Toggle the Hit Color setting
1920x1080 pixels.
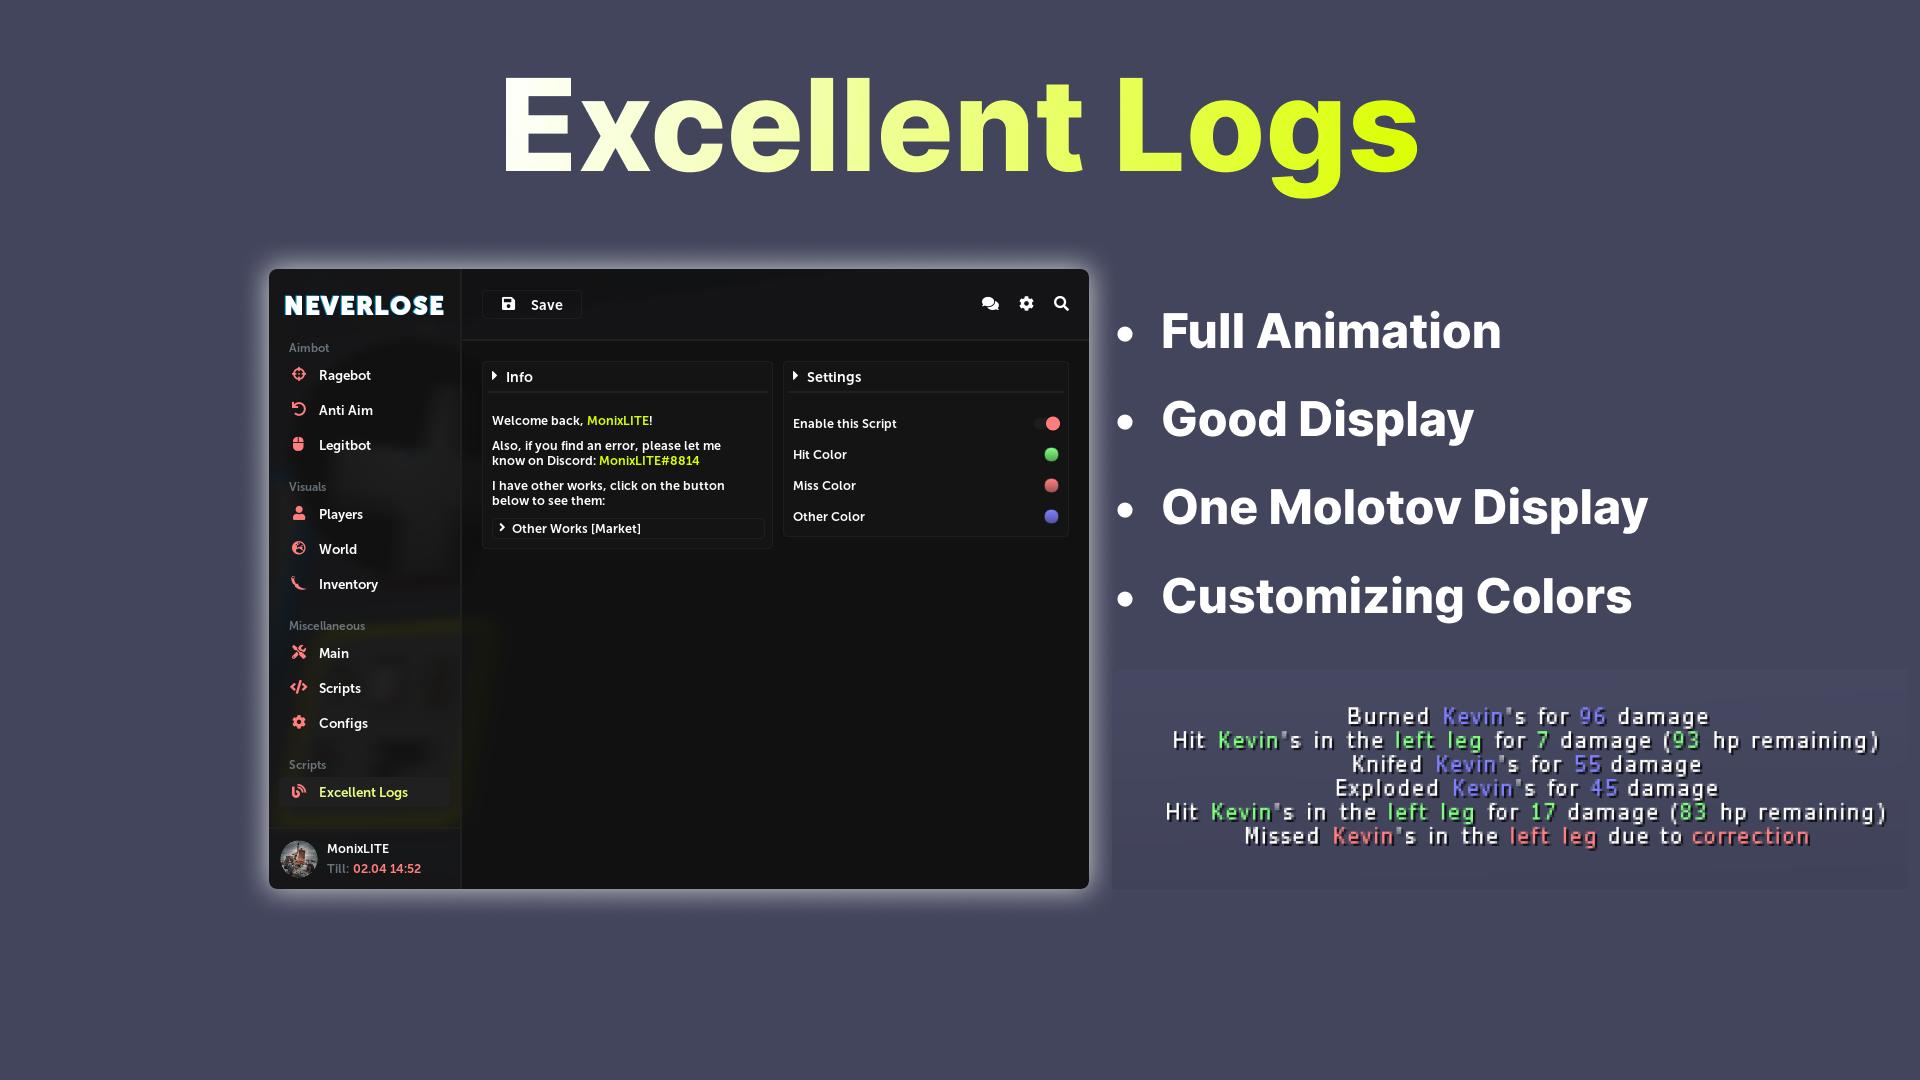pyautogui.click(x=1049, y=454)
